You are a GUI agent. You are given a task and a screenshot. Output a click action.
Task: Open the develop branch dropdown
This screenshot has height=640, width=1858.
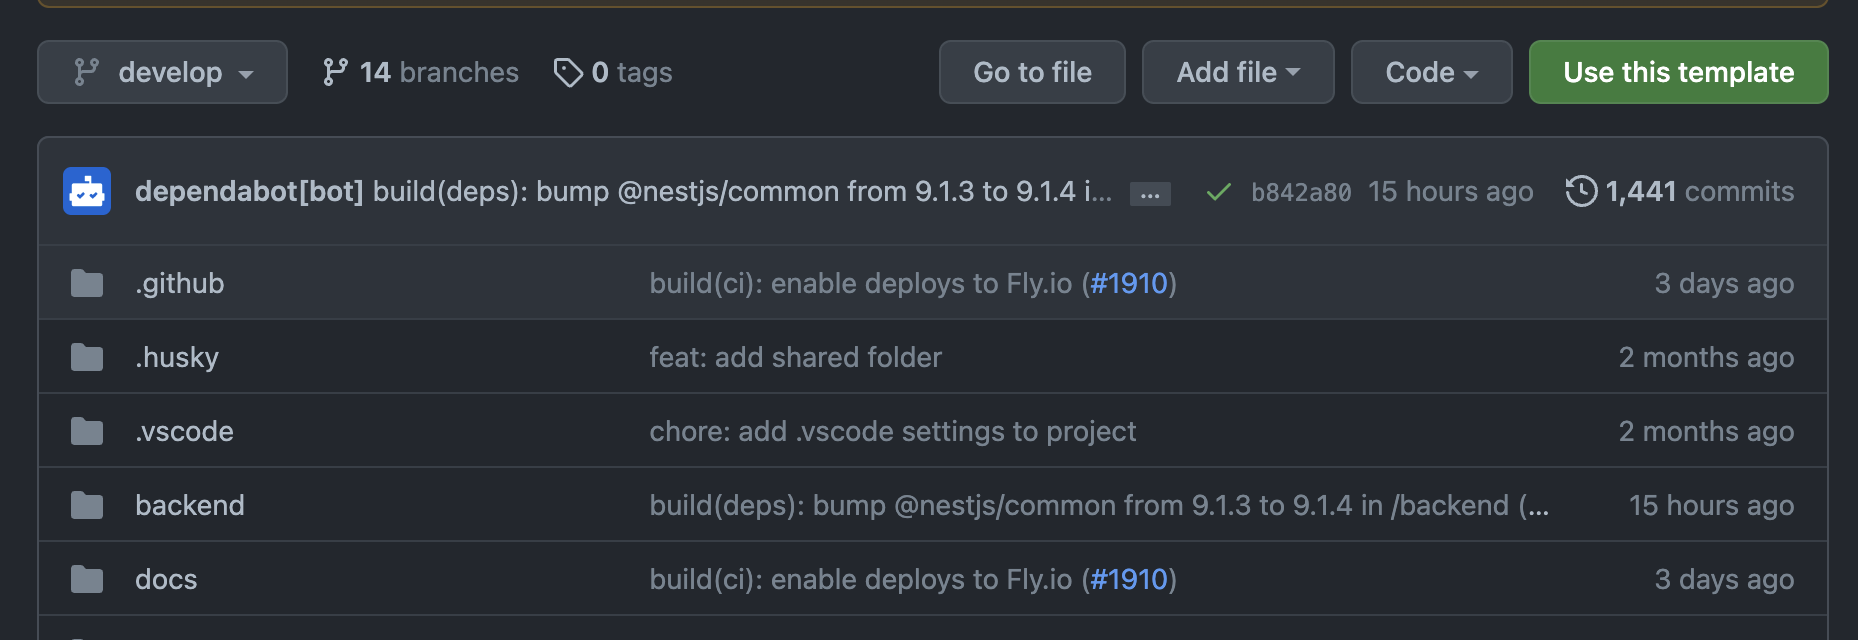(x=162, y=72)
